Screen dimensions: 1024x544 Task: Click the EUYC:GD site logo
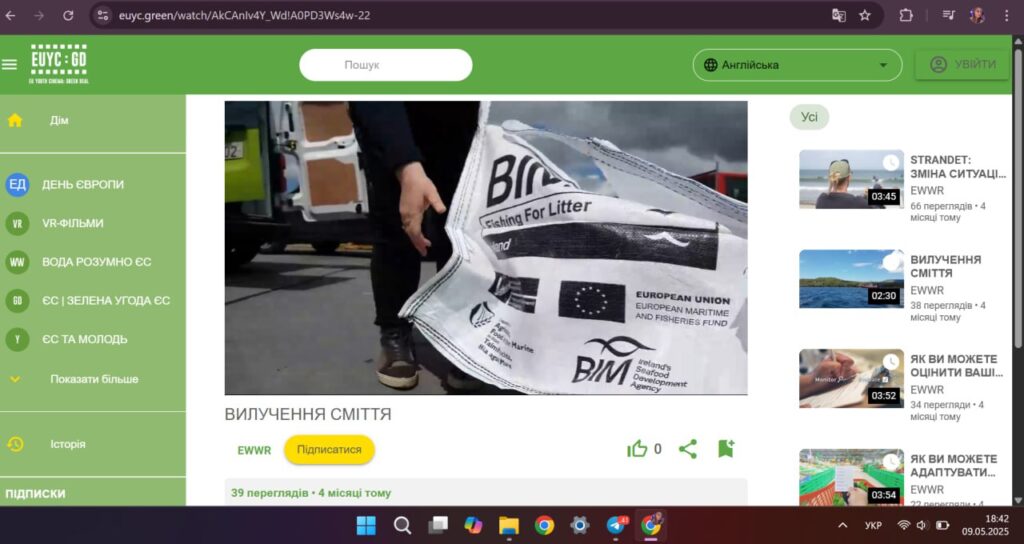(x=59, y=64)
